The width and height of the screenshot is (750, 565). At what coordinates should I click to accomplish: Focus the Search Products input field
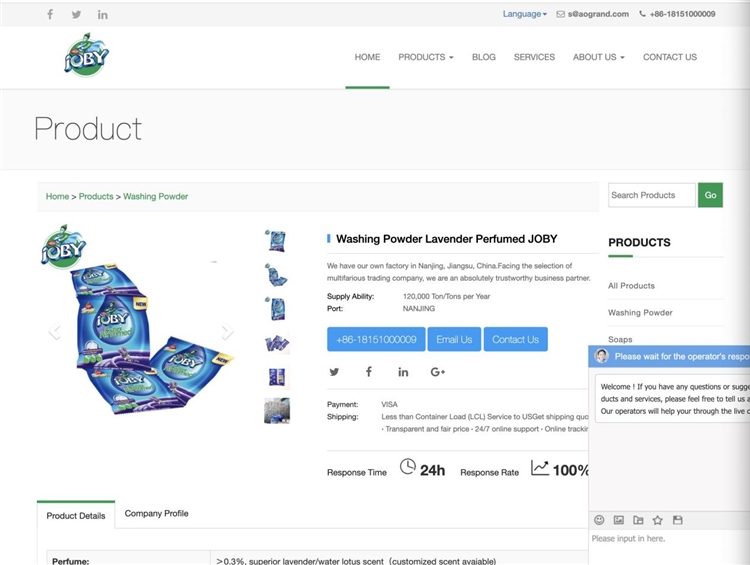click(652, 195)
